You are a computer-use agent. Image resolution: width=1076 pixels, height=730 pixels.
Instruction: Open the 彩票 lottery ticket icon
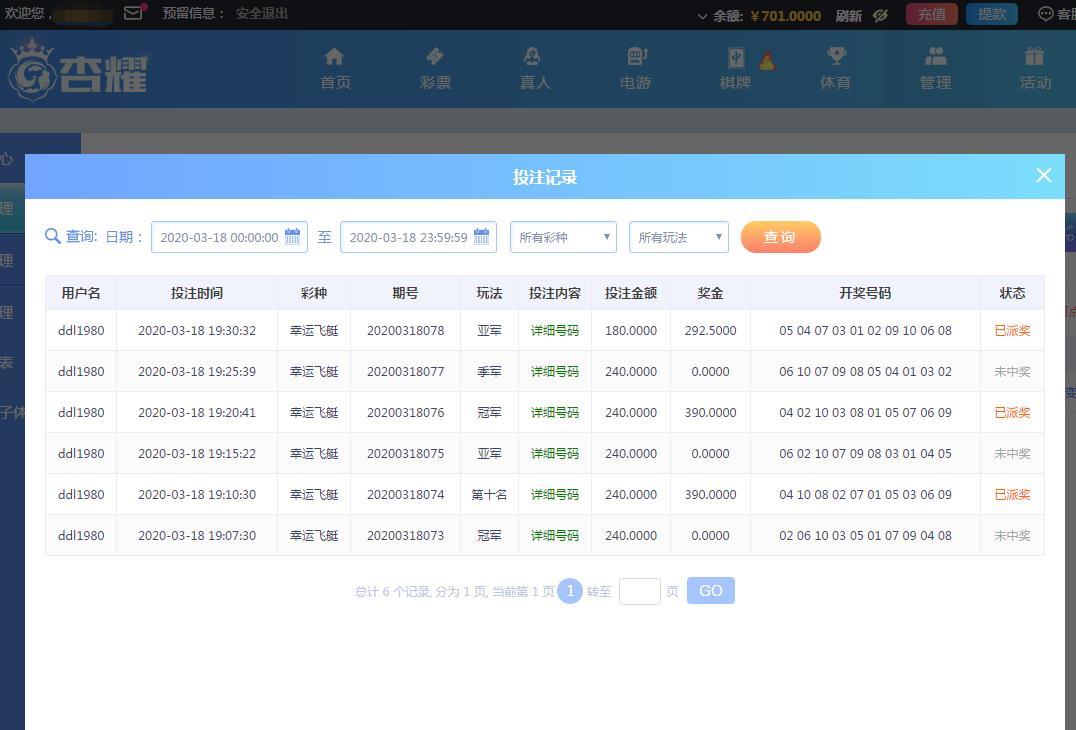pos(435,57)
